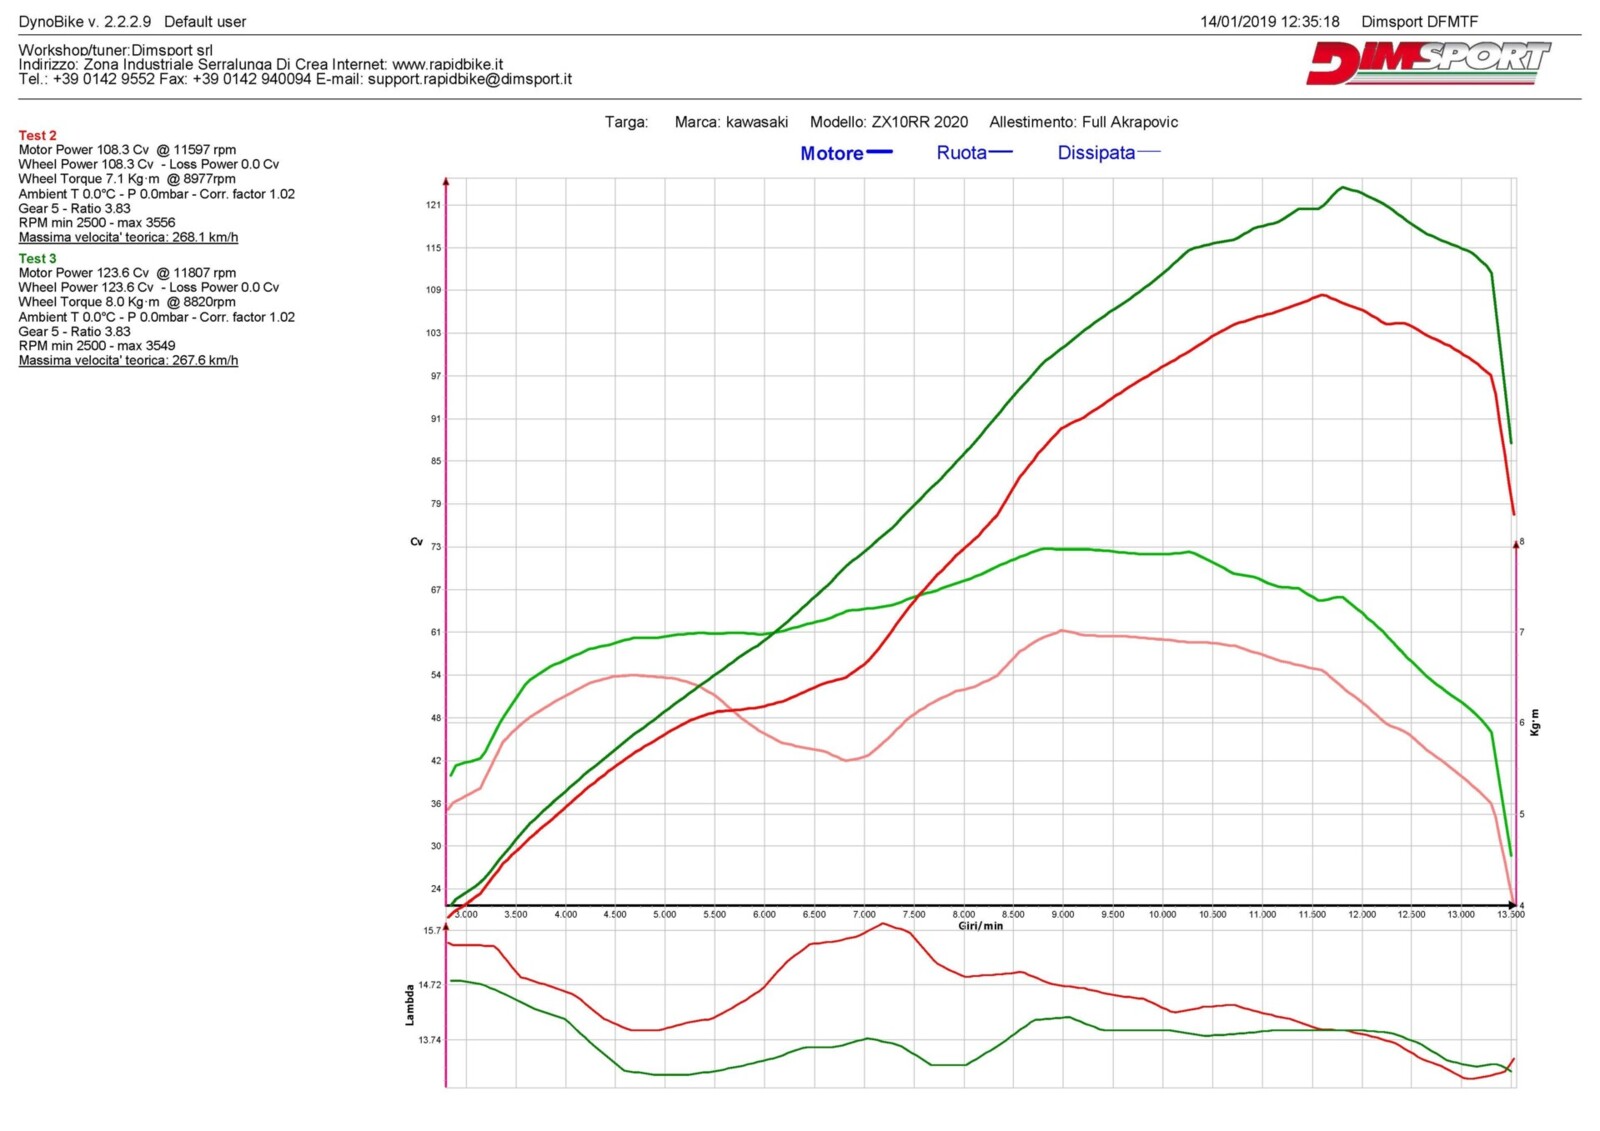Click the green Test 3 heading

click(38, 258)
